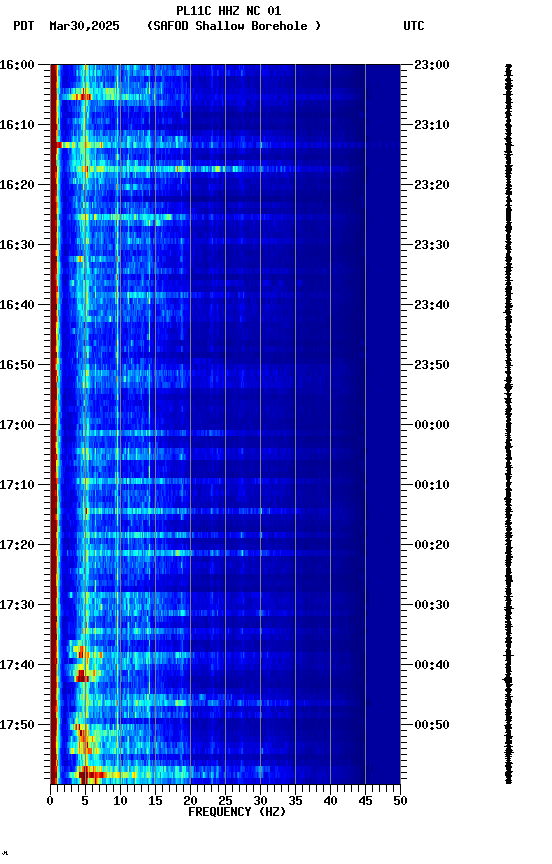Click the '16:00' PDT time label
Image resolution: width=552 pixels, height=864 pixels.
click(17, 65)
